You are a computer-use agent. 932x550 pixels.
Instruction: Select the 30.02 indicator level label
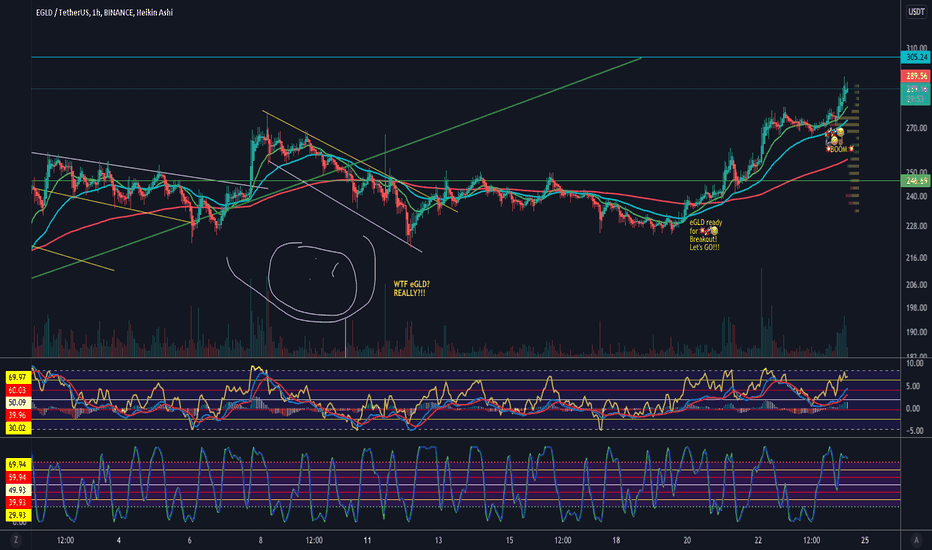[x=18, y=428]
